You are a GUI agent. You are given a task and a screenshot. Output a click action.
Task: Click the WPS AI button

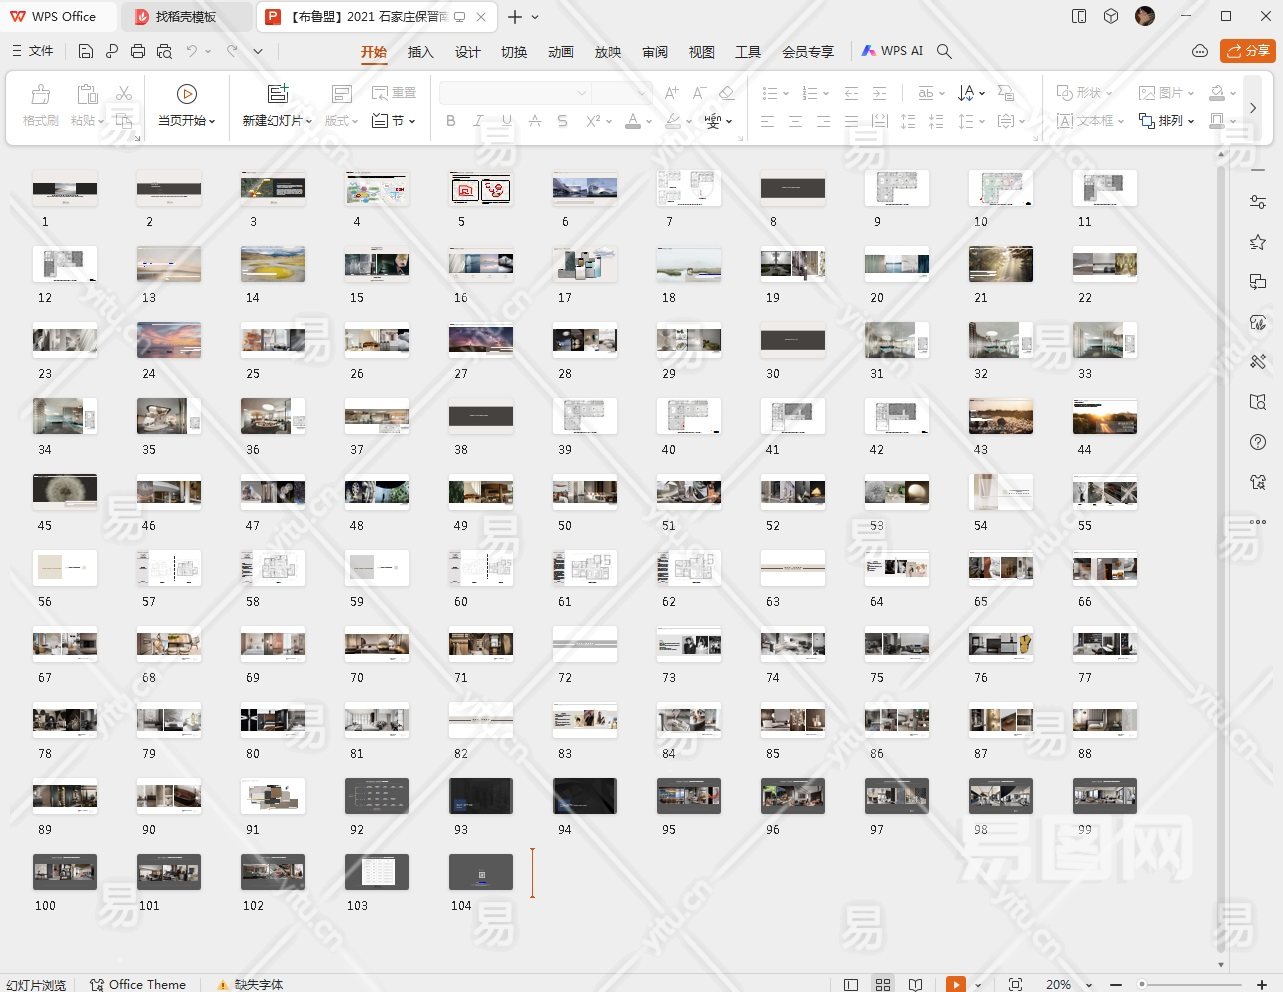892,51
